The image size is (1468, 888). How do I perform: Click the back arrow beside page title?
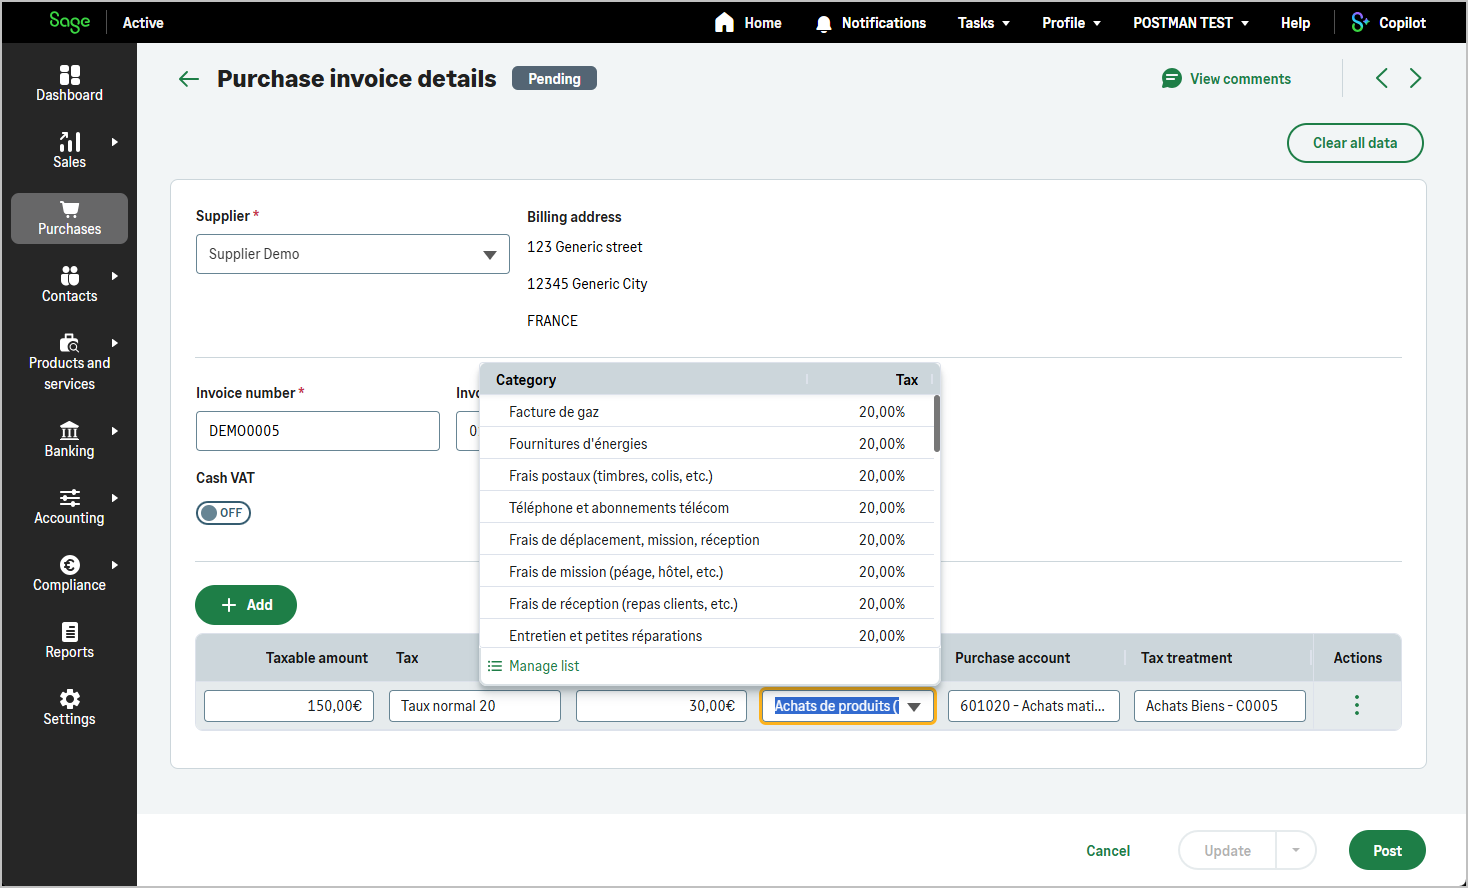click(x=189, y=79)
